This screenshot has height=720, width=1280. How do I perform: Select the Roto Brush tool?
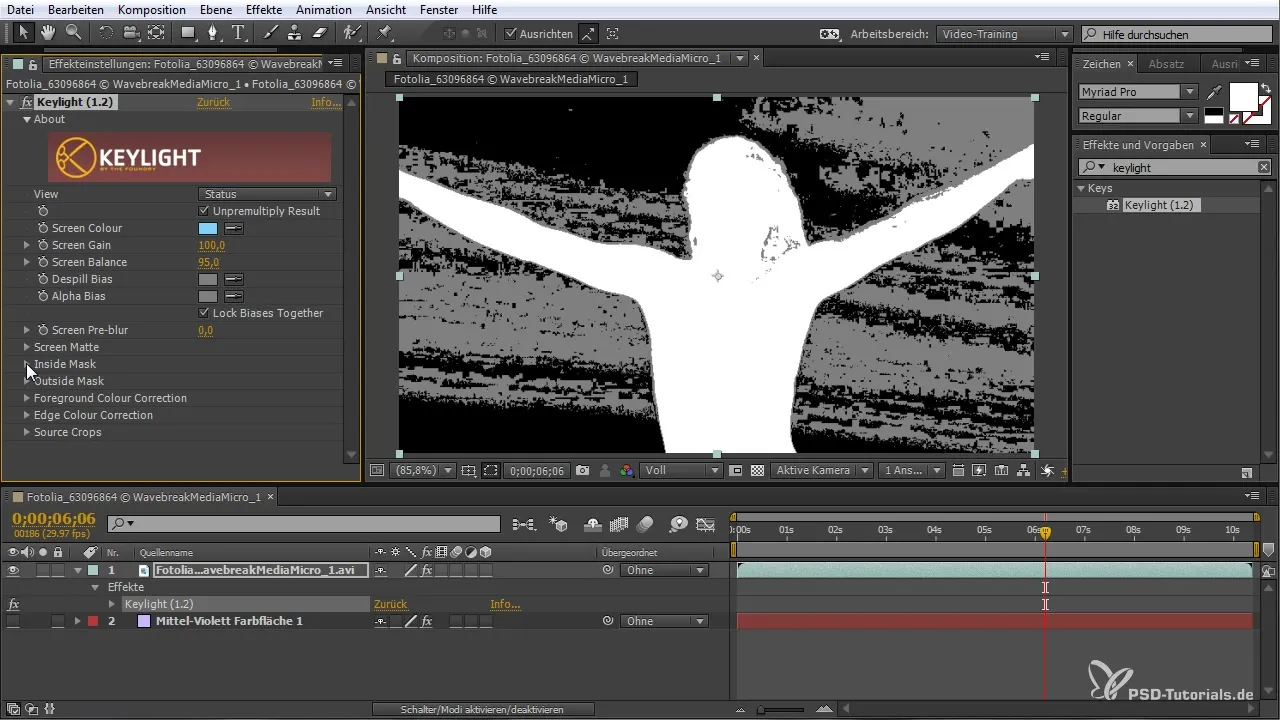(x=351, y=33)
